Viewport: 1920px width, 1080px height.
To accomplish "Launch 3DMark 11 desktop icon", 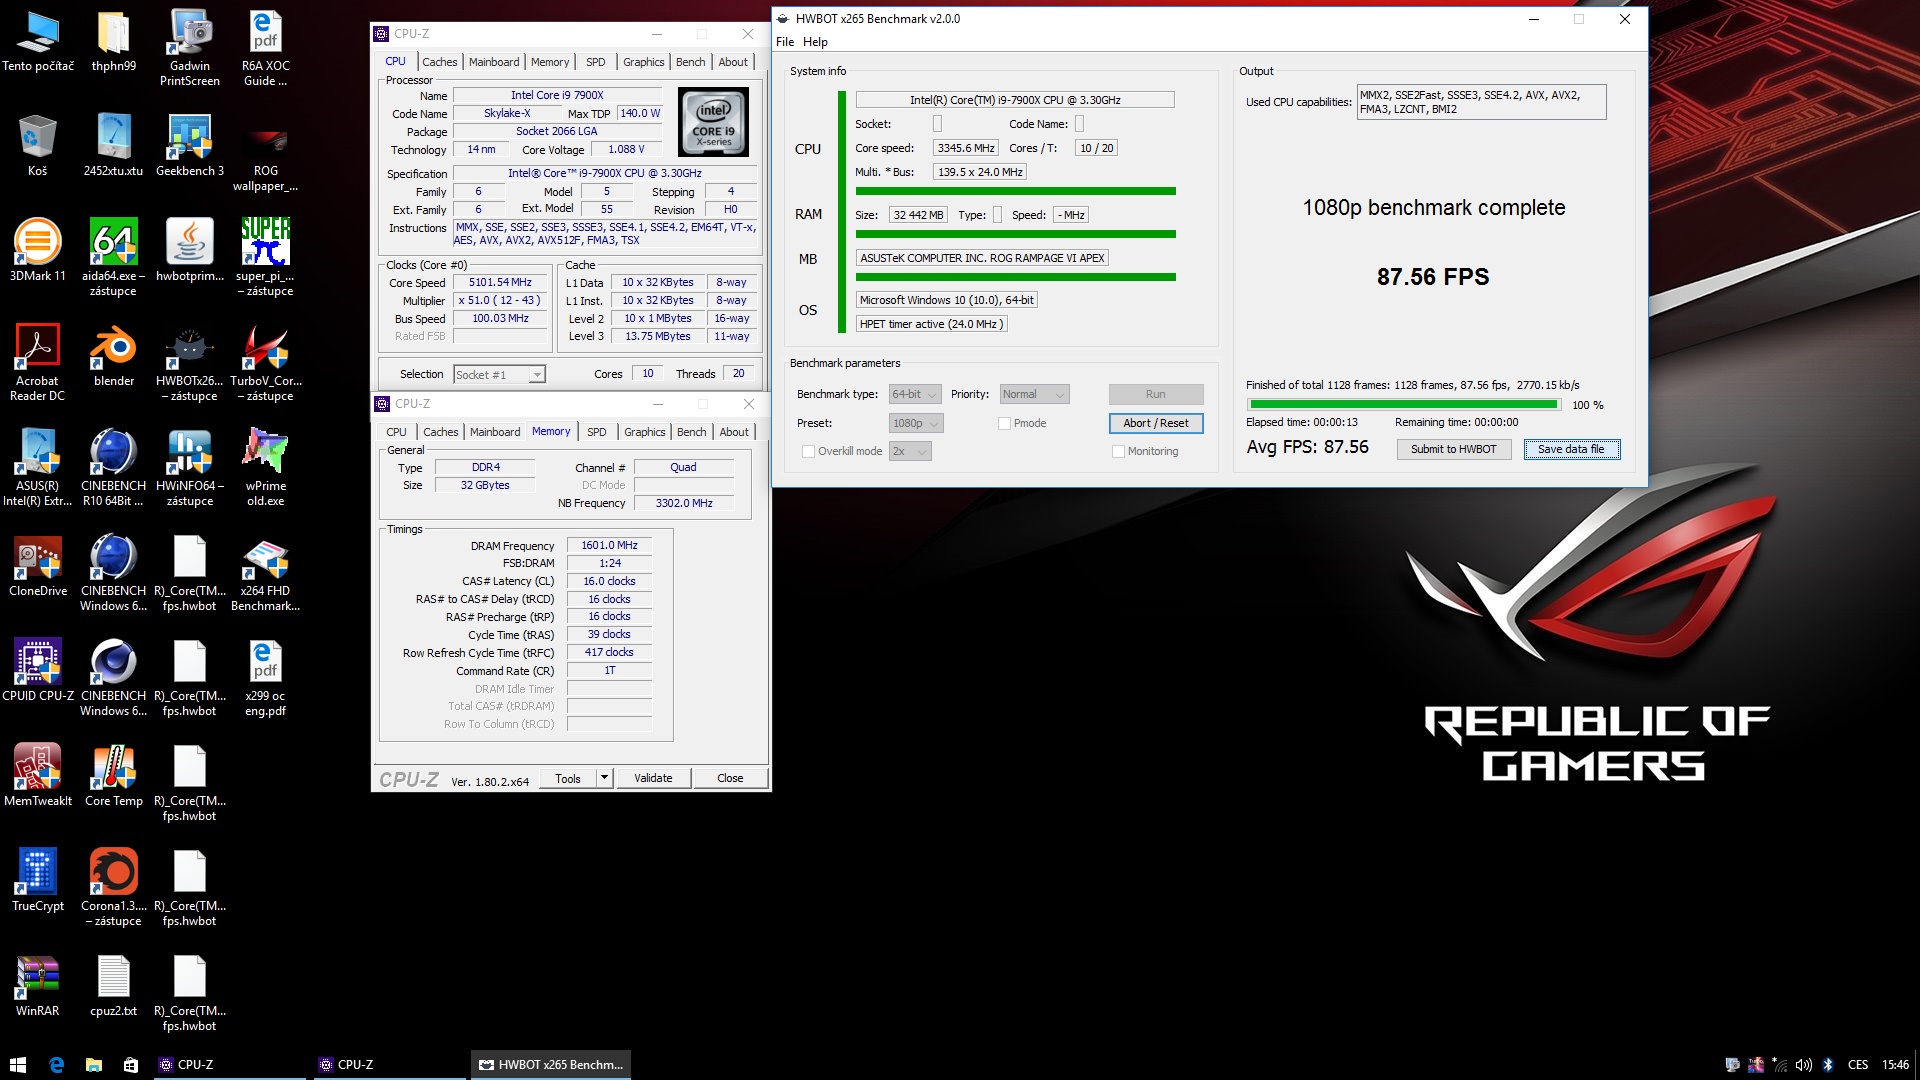I will pos(37,250).
